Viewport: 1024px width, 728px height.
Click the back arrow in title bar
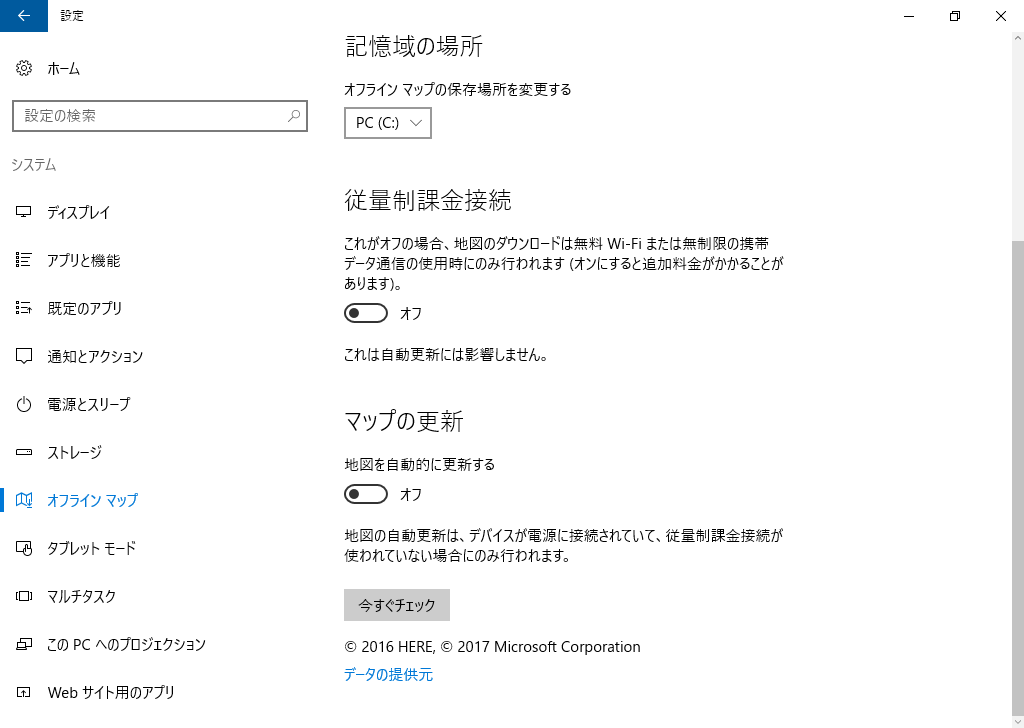(x=24, y=16)
